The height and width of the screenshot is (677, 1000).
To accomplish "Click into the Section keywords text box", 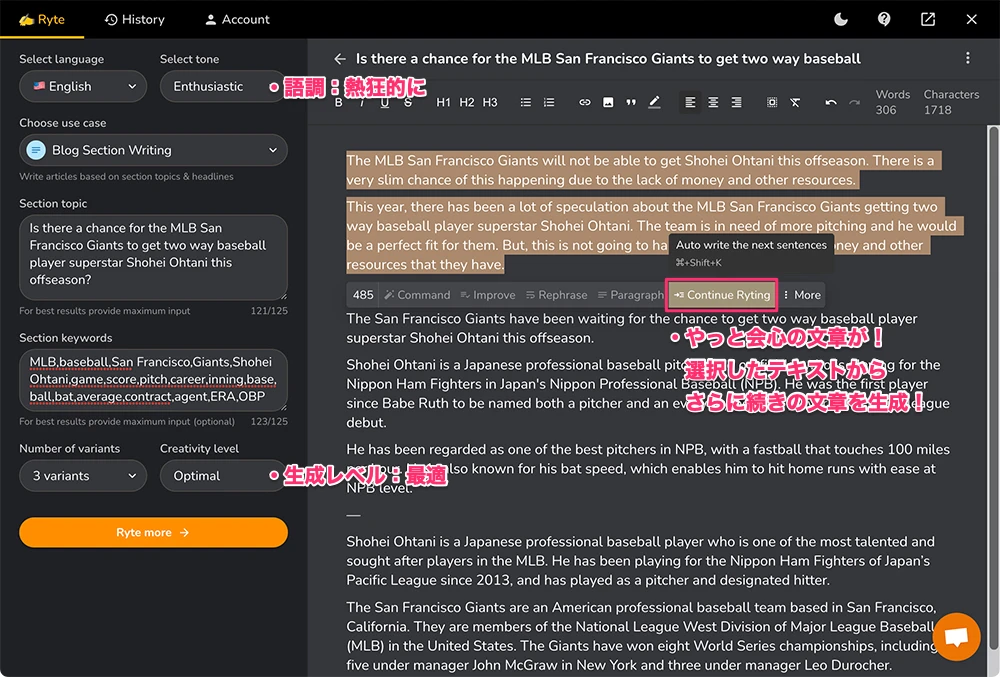I will pyautogui.click(x=153, y=380).
